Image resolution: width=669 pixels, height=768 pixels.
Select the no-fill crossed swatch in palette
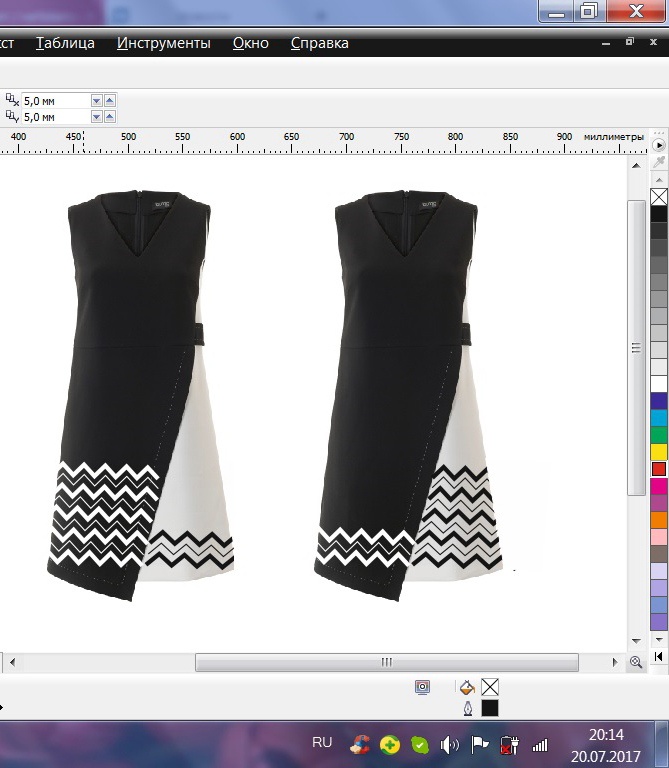point(659,196)
